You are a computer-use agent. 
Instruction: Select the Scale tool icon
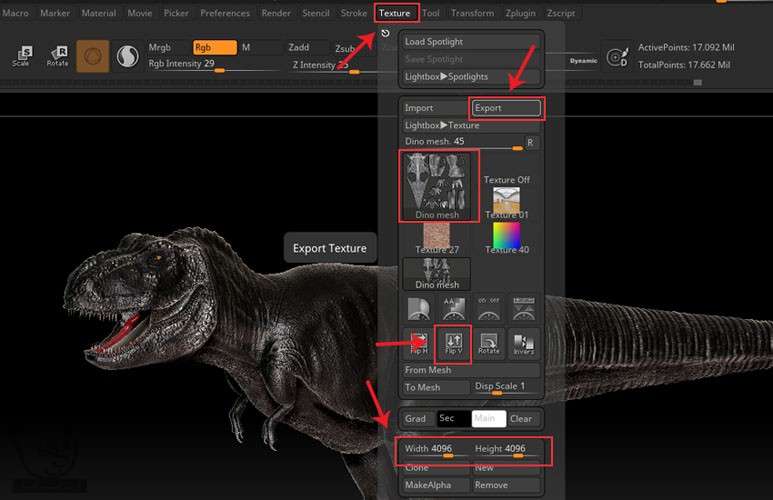point(21,56)
